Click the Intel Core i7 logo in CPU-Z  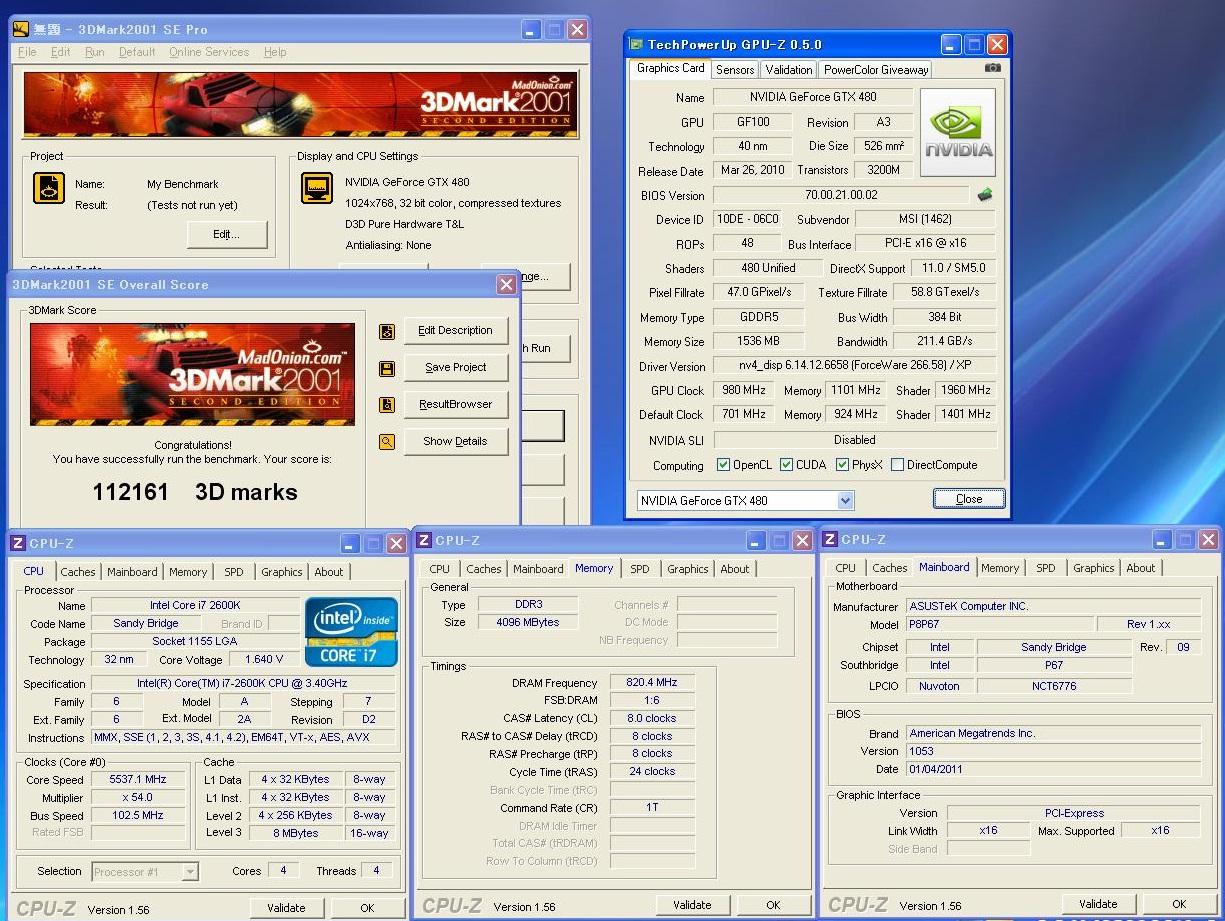[x=351, y=632]
